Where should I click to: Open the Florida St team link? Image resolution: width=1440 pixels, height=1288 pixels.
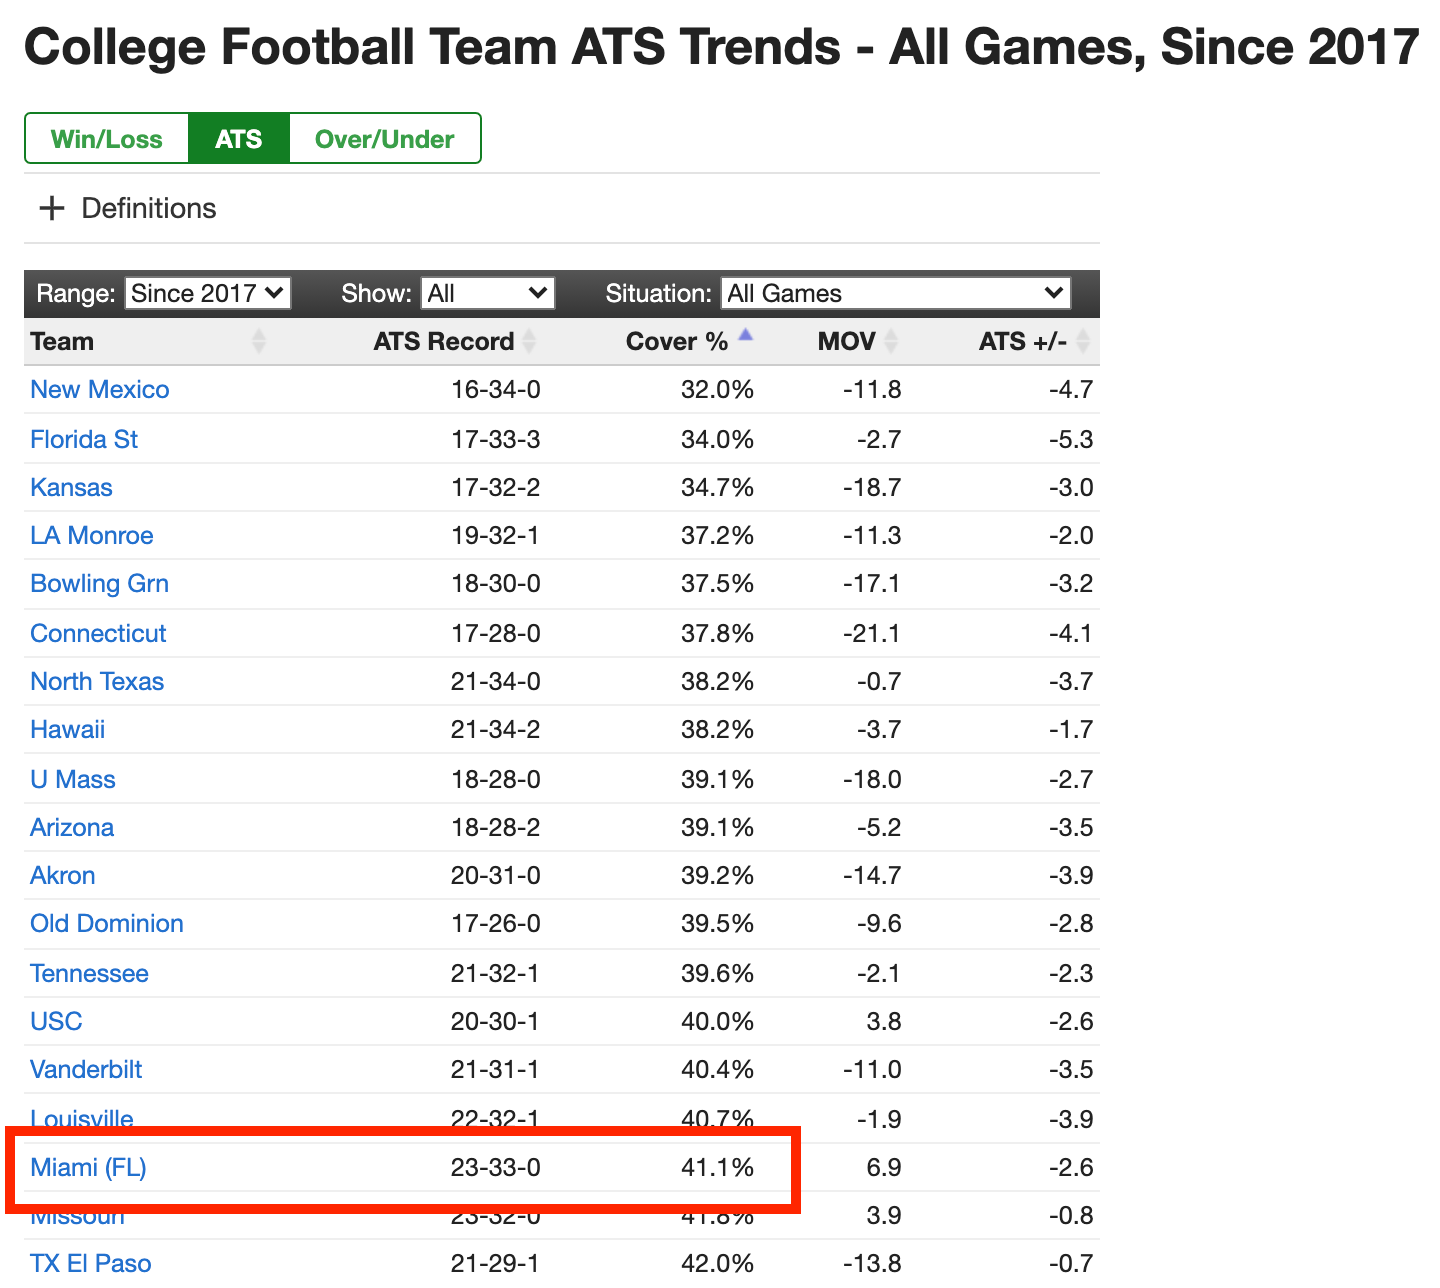[x=84, y=439]
